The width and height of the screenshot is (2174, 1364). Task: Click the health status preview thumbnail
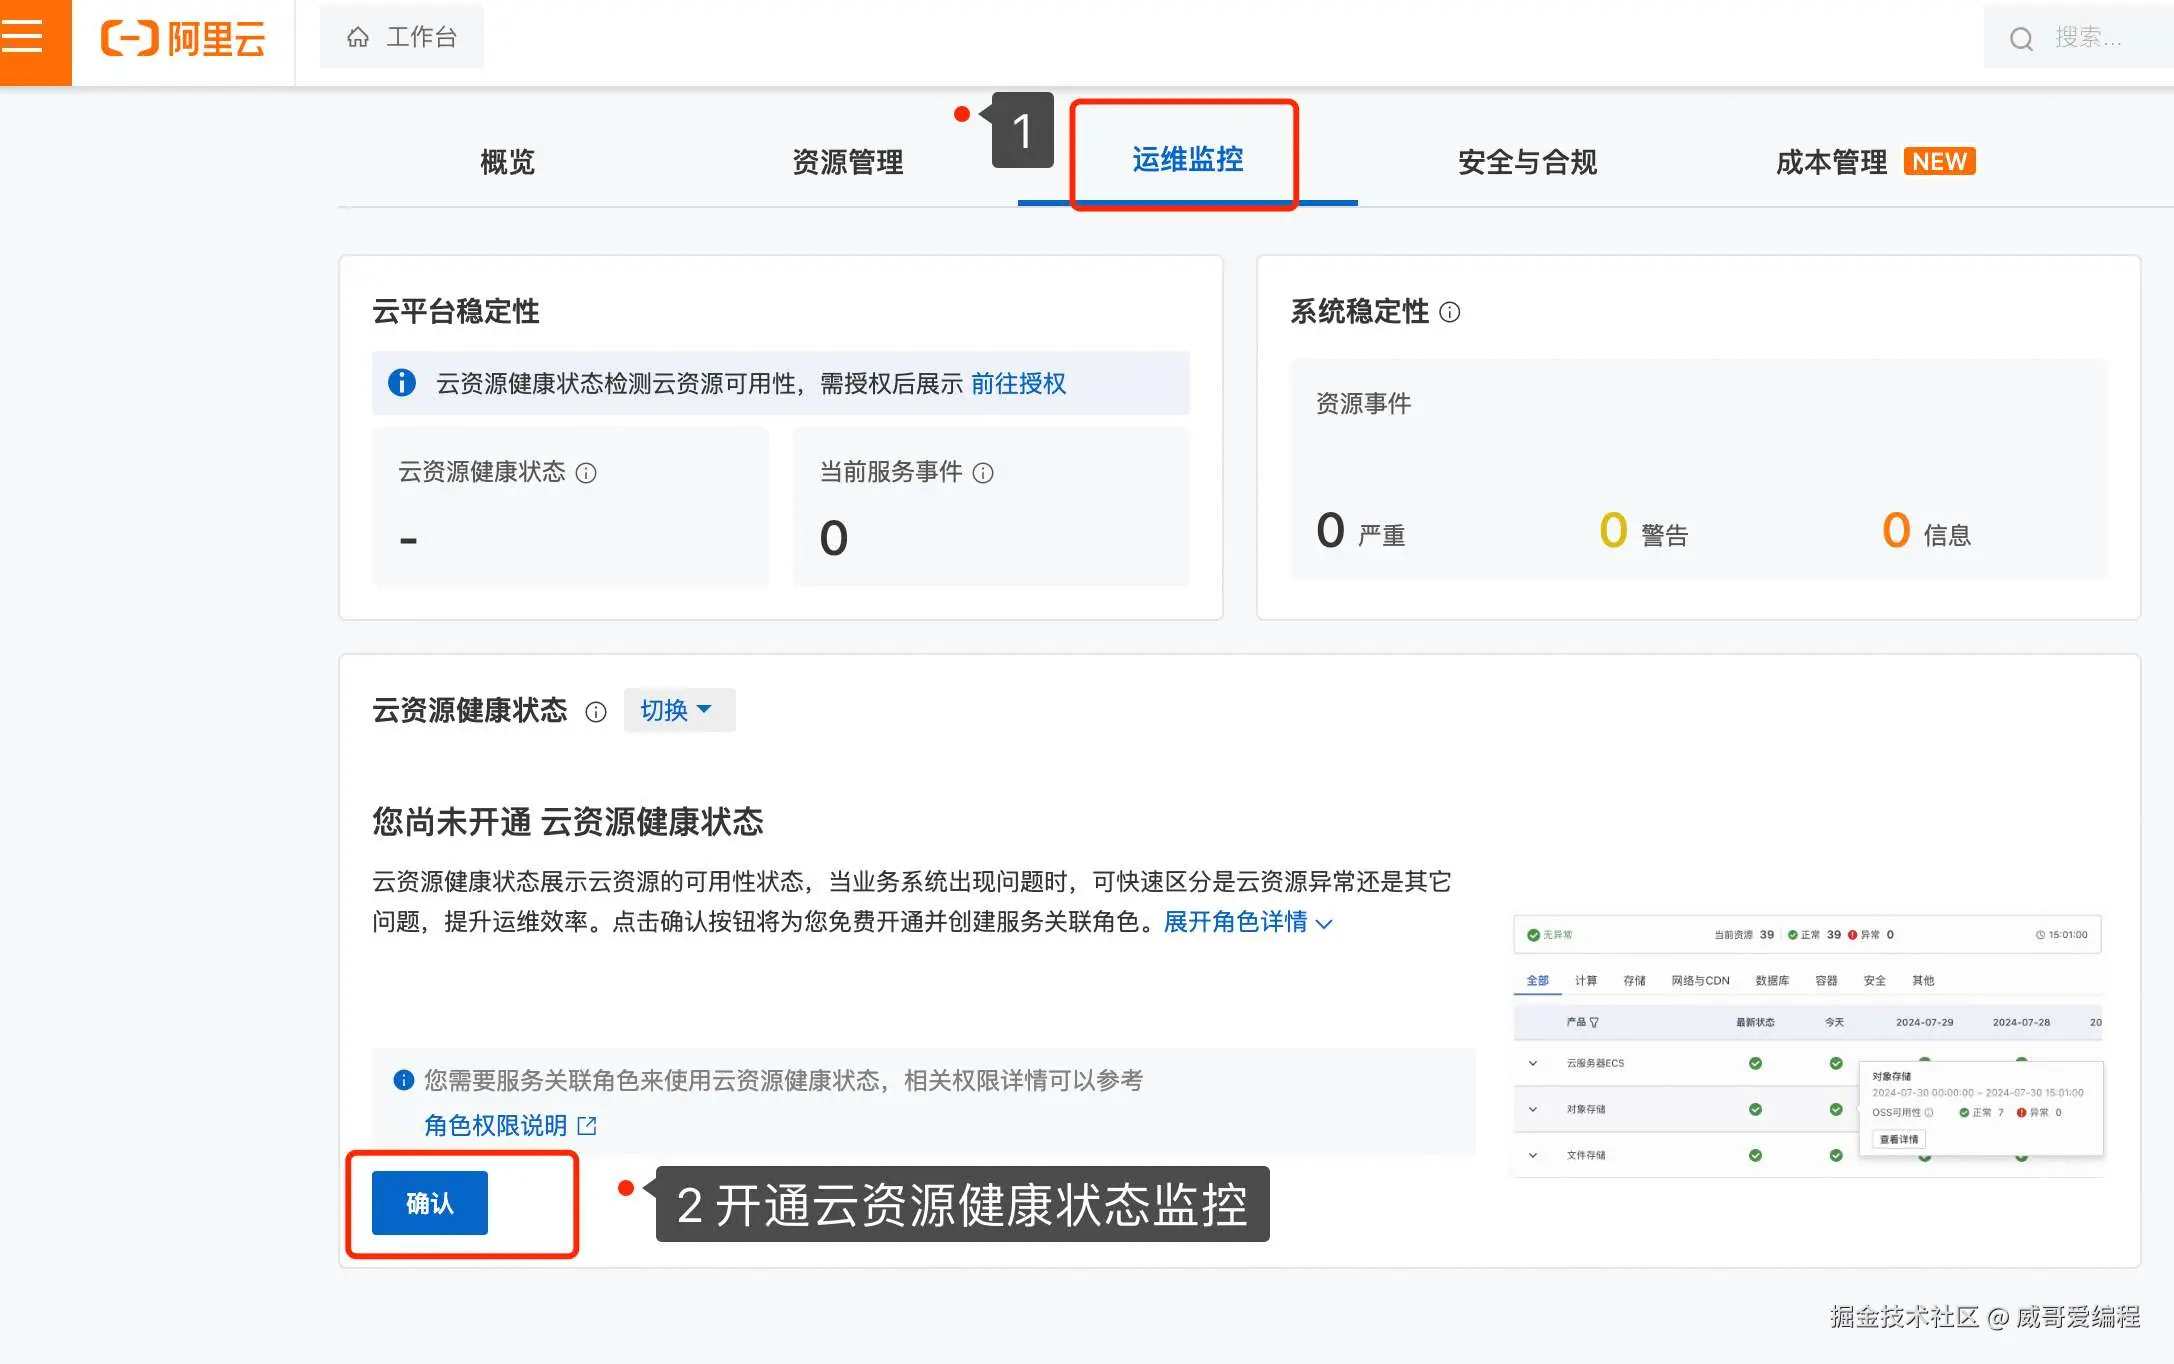coord(1807,1045)
